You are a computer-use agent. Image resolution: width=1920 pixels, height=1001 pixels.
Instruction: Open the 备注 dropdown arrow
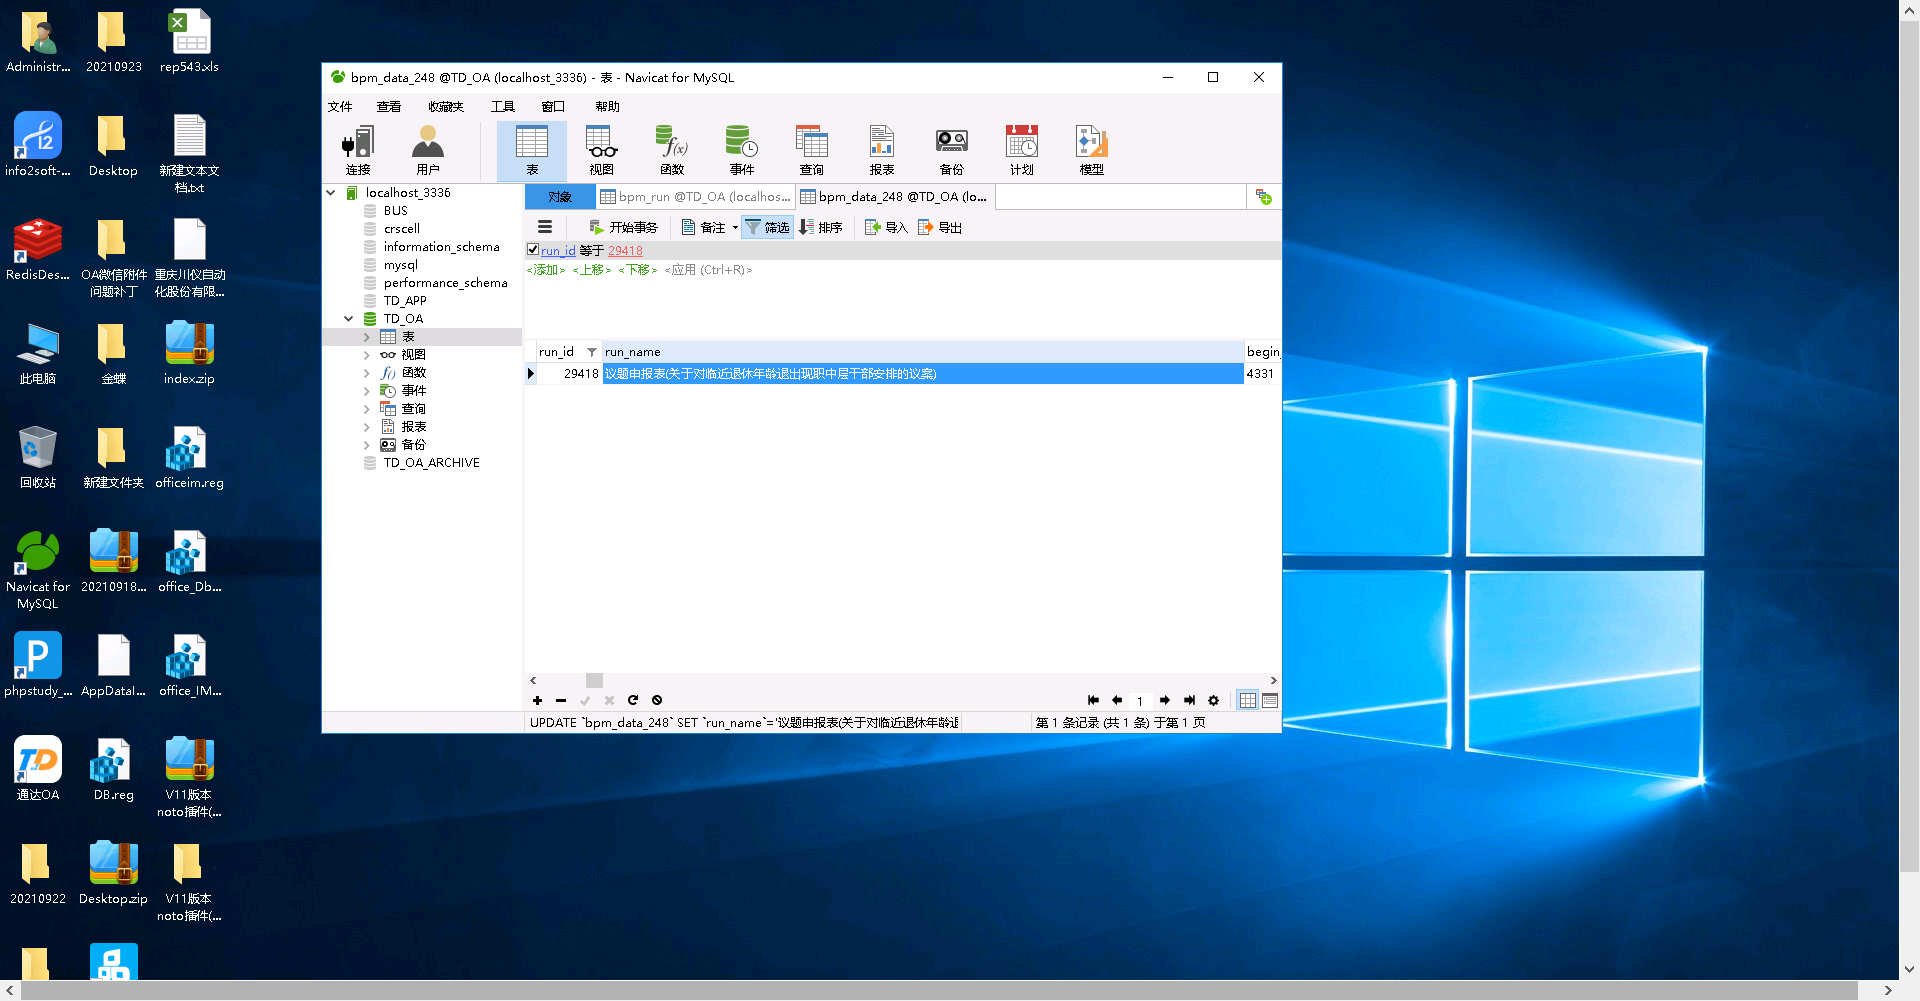735,227
